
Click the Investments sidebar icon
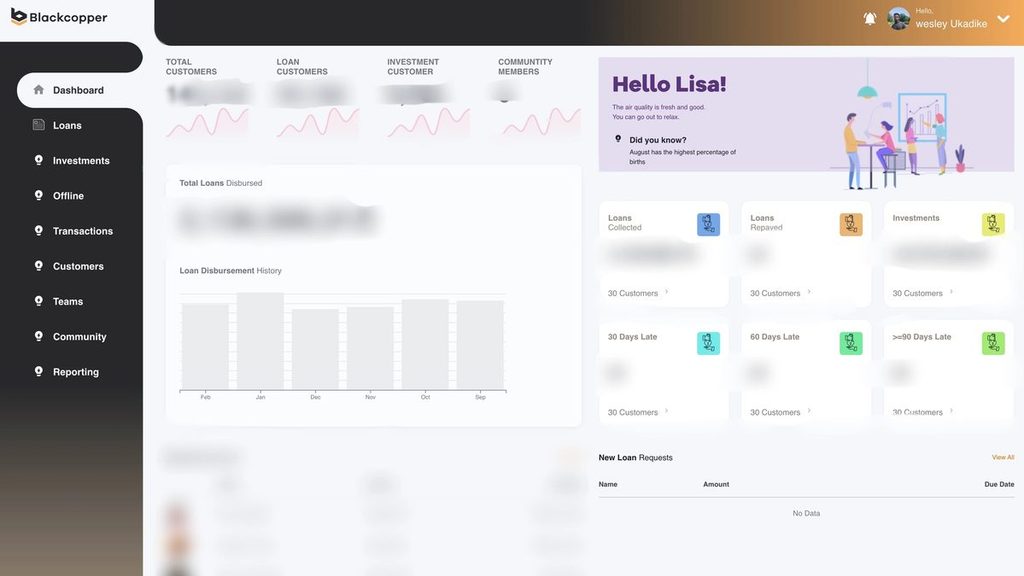coord(39,160)
